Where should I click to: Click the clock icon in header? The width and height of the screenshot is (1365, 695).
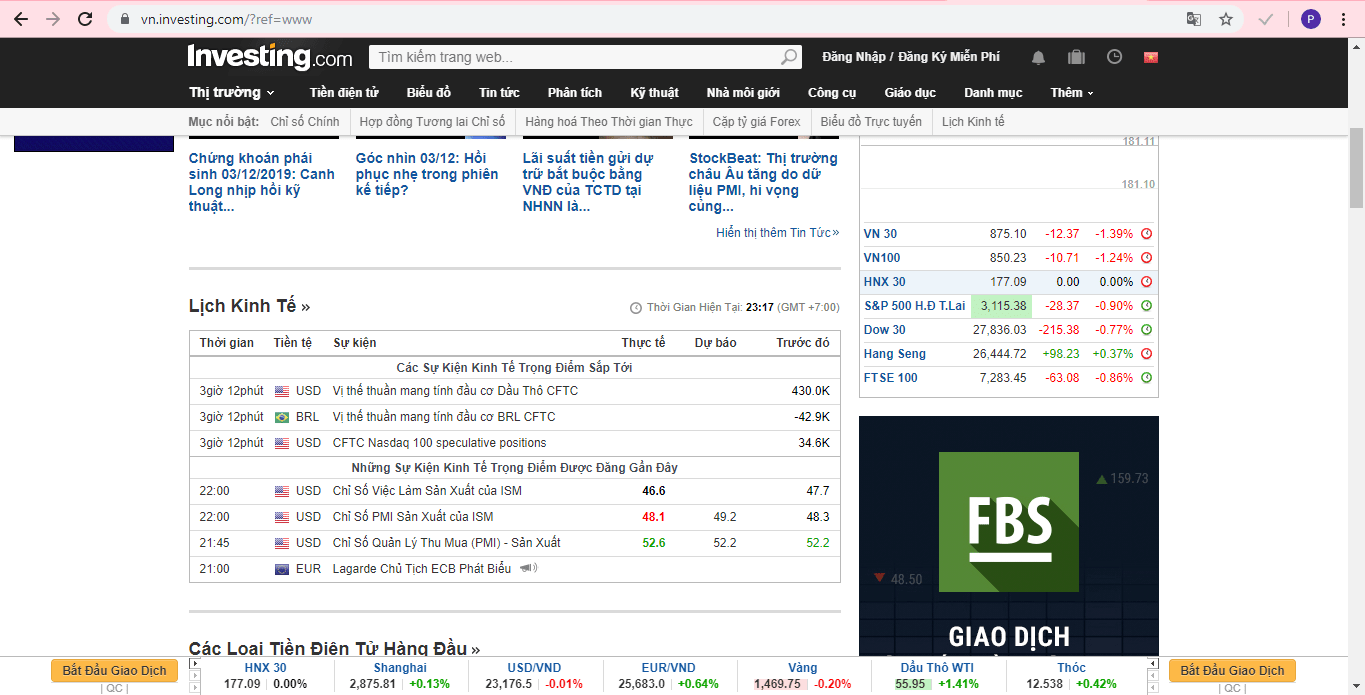[x=1114, y=57]
